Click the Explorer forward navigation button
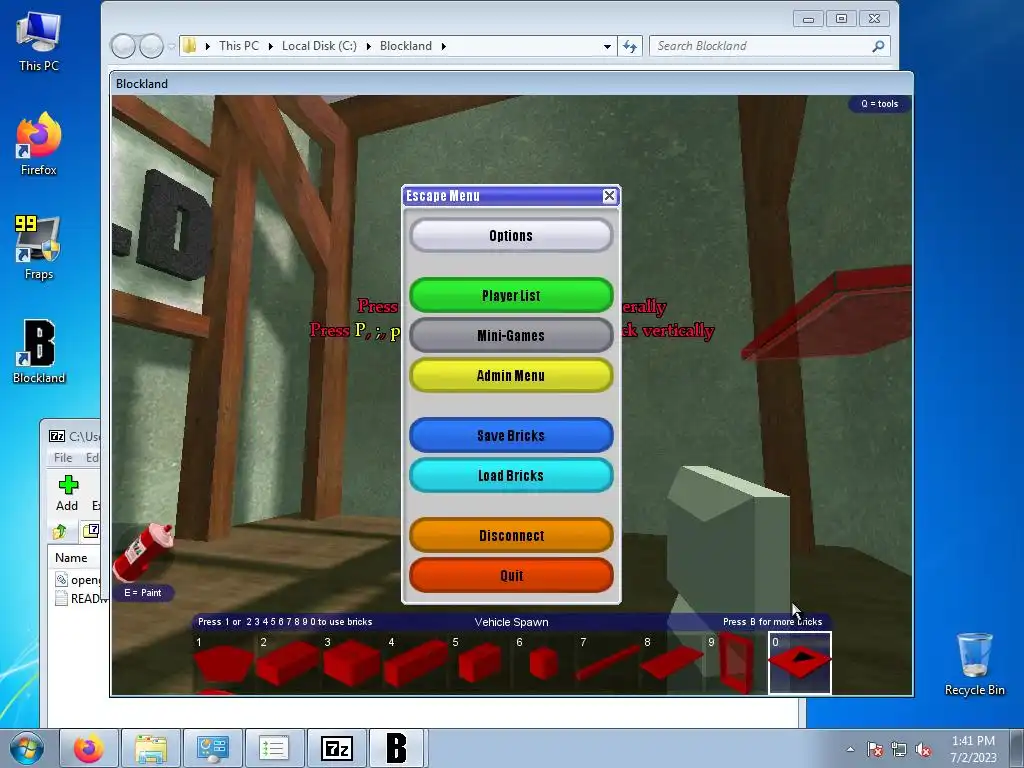1024x768 pixels. [152, 46]
